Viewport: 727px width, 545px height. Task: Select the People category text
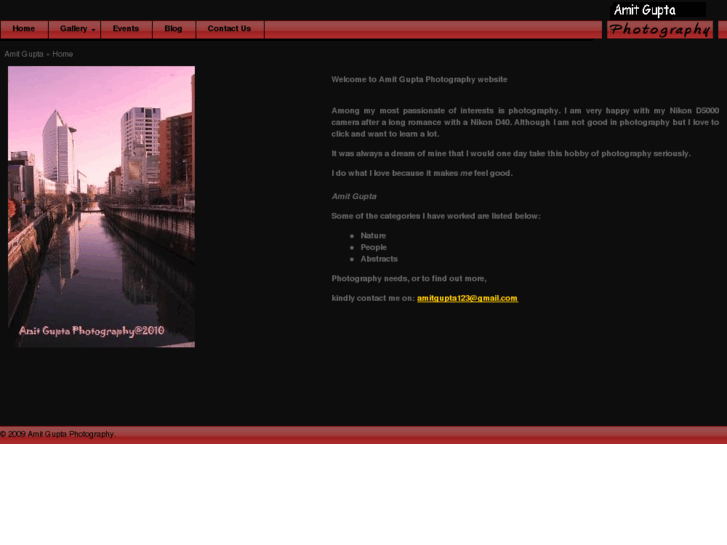click(x=374, y=247)
